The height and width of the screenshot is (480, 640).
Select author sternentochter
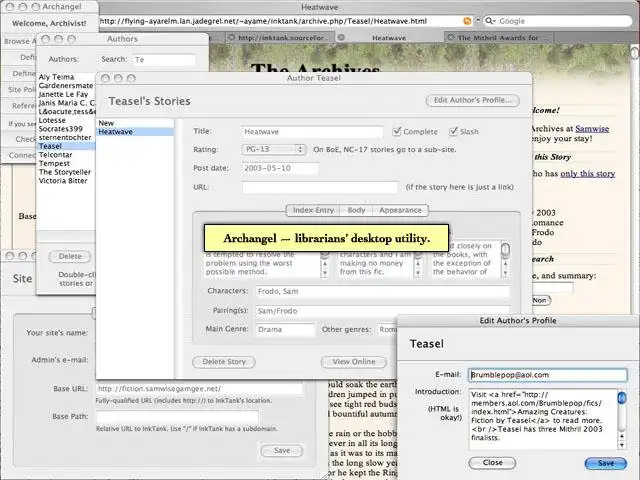tap(65, 138)
